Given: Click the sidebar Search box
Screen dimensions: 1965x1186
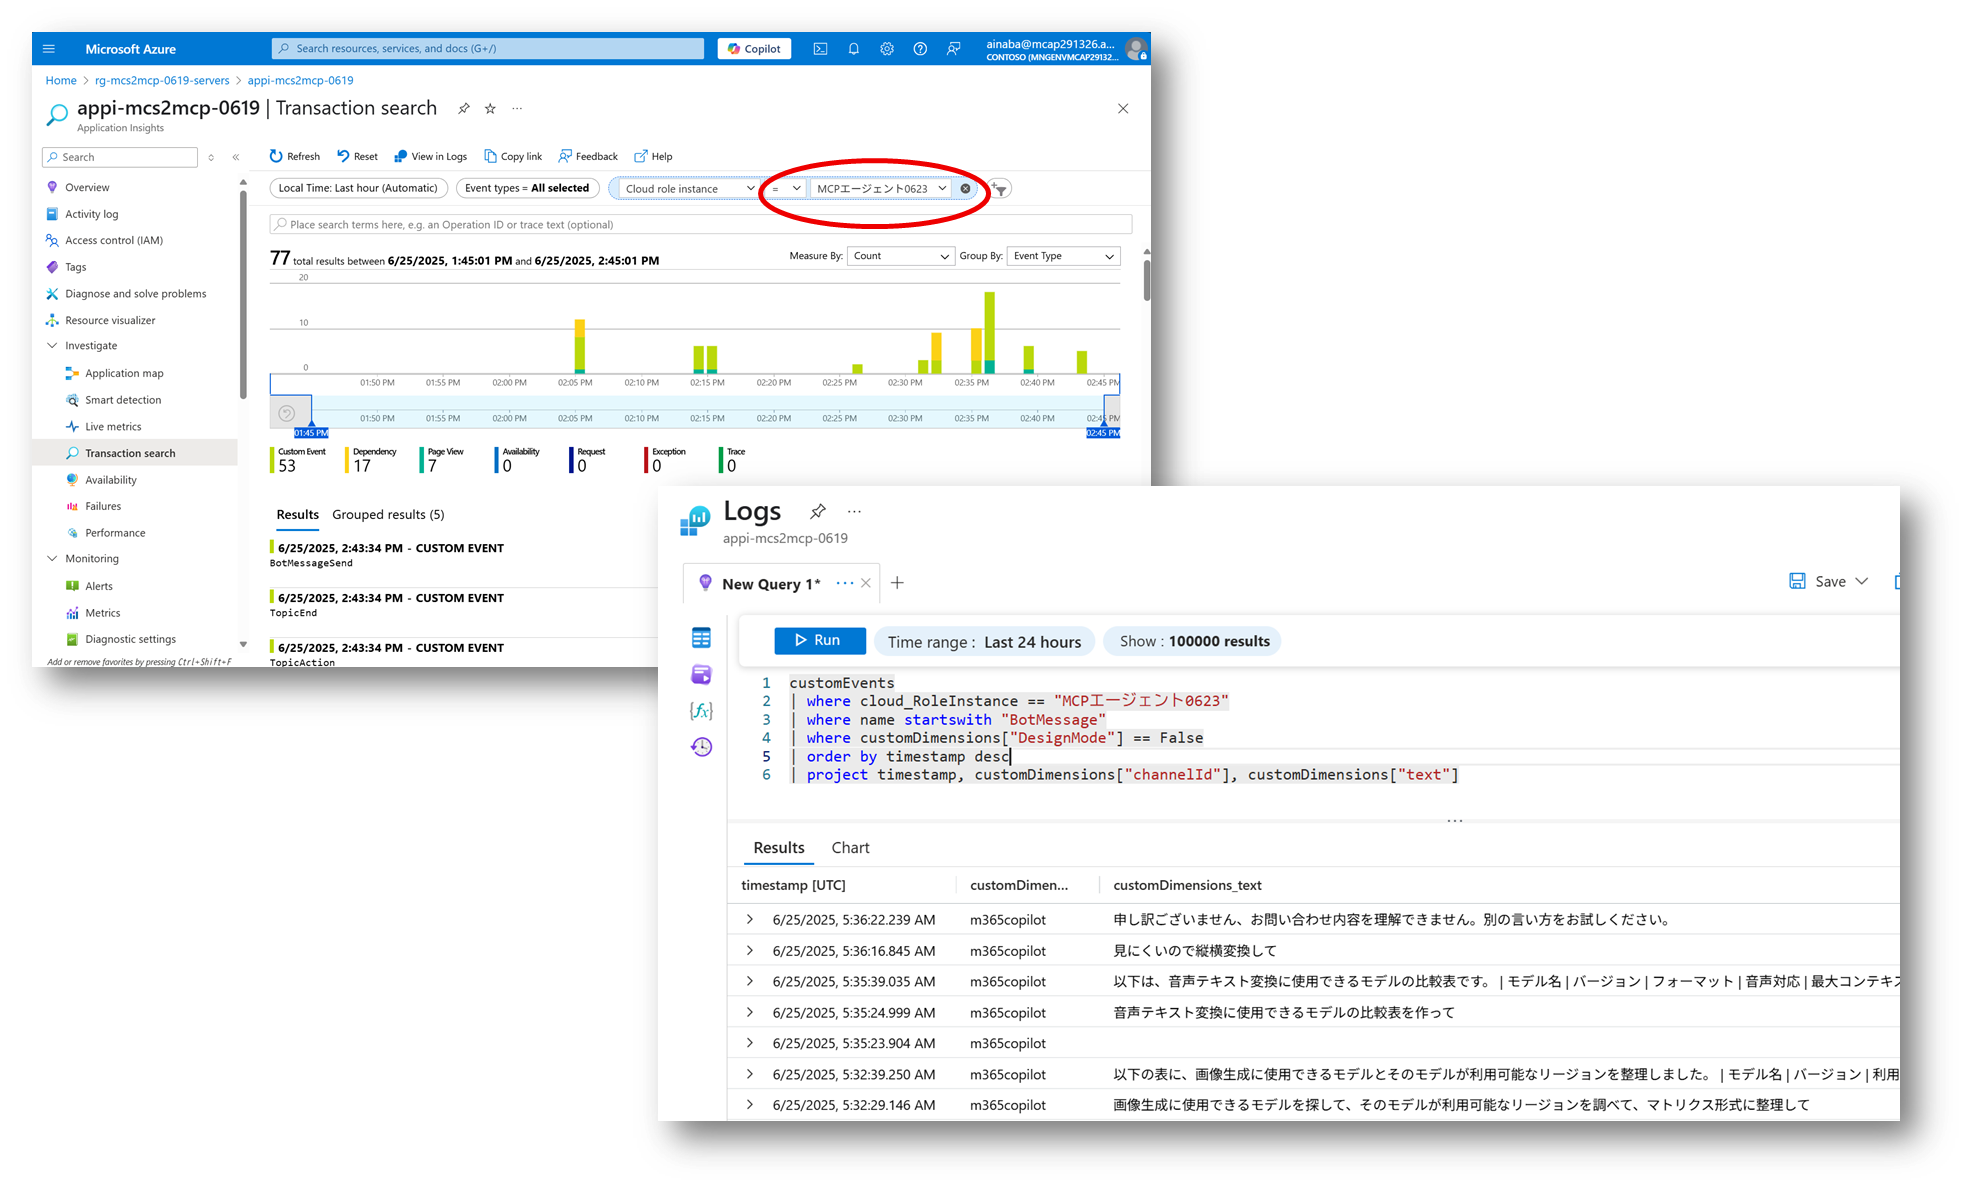Looking at the screenshot, I should click(120, 157).
